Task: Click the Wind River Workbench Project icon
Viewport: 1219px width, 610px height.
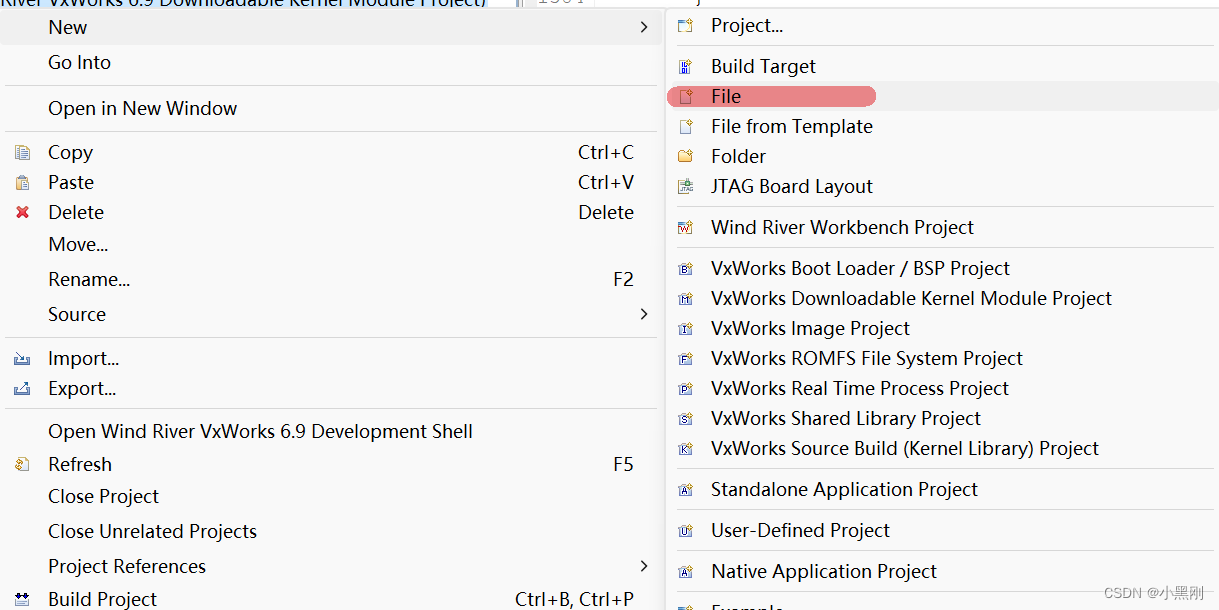Action: 685,228
